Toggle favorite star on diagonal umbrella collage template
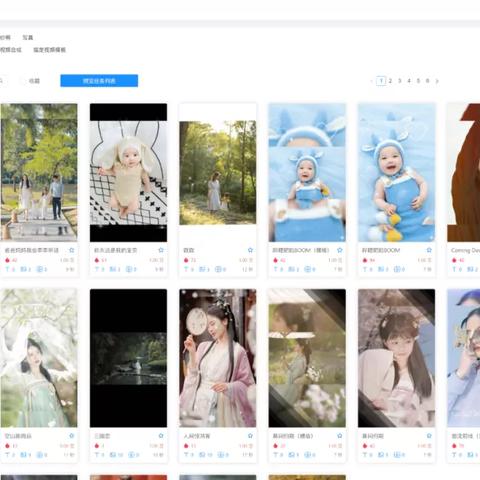This screenshot has height=480, width=480. point(340,436)
